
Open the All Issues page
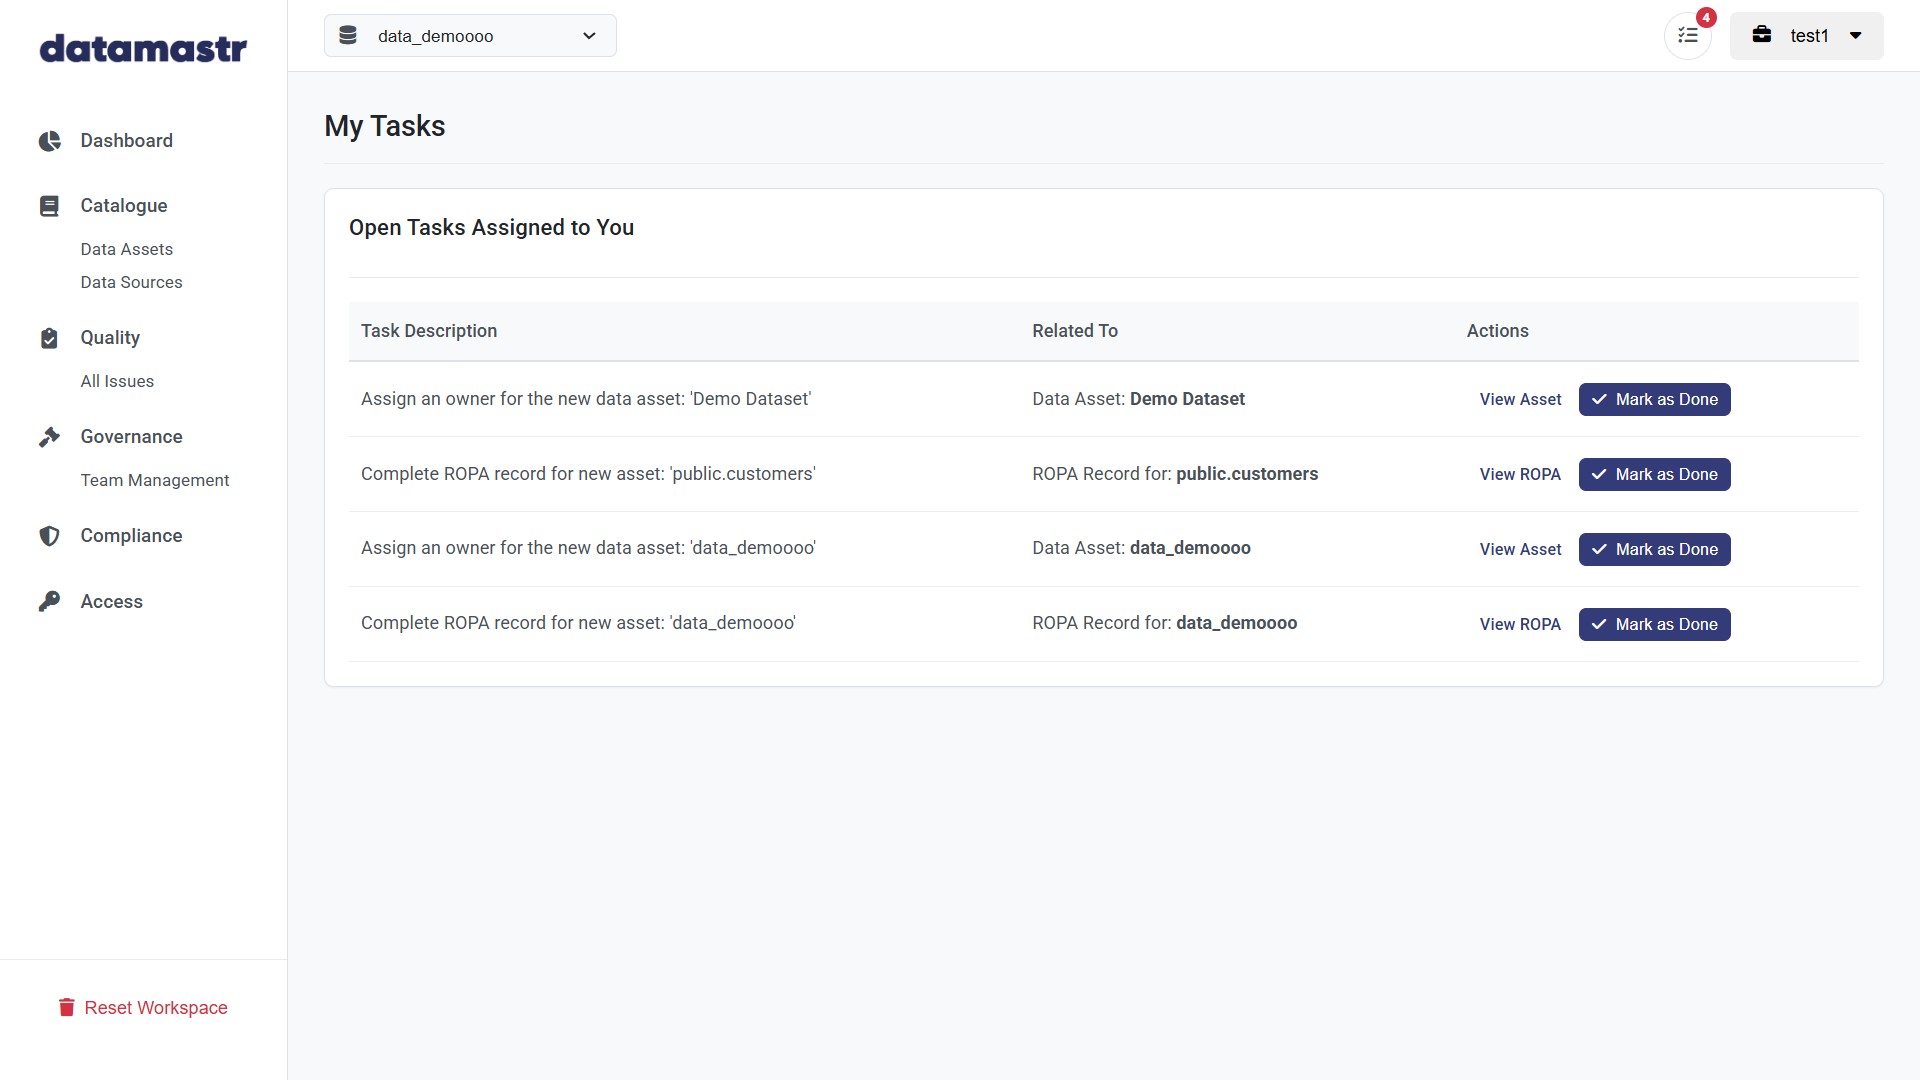pyautogui.click(x=117, y=381)
